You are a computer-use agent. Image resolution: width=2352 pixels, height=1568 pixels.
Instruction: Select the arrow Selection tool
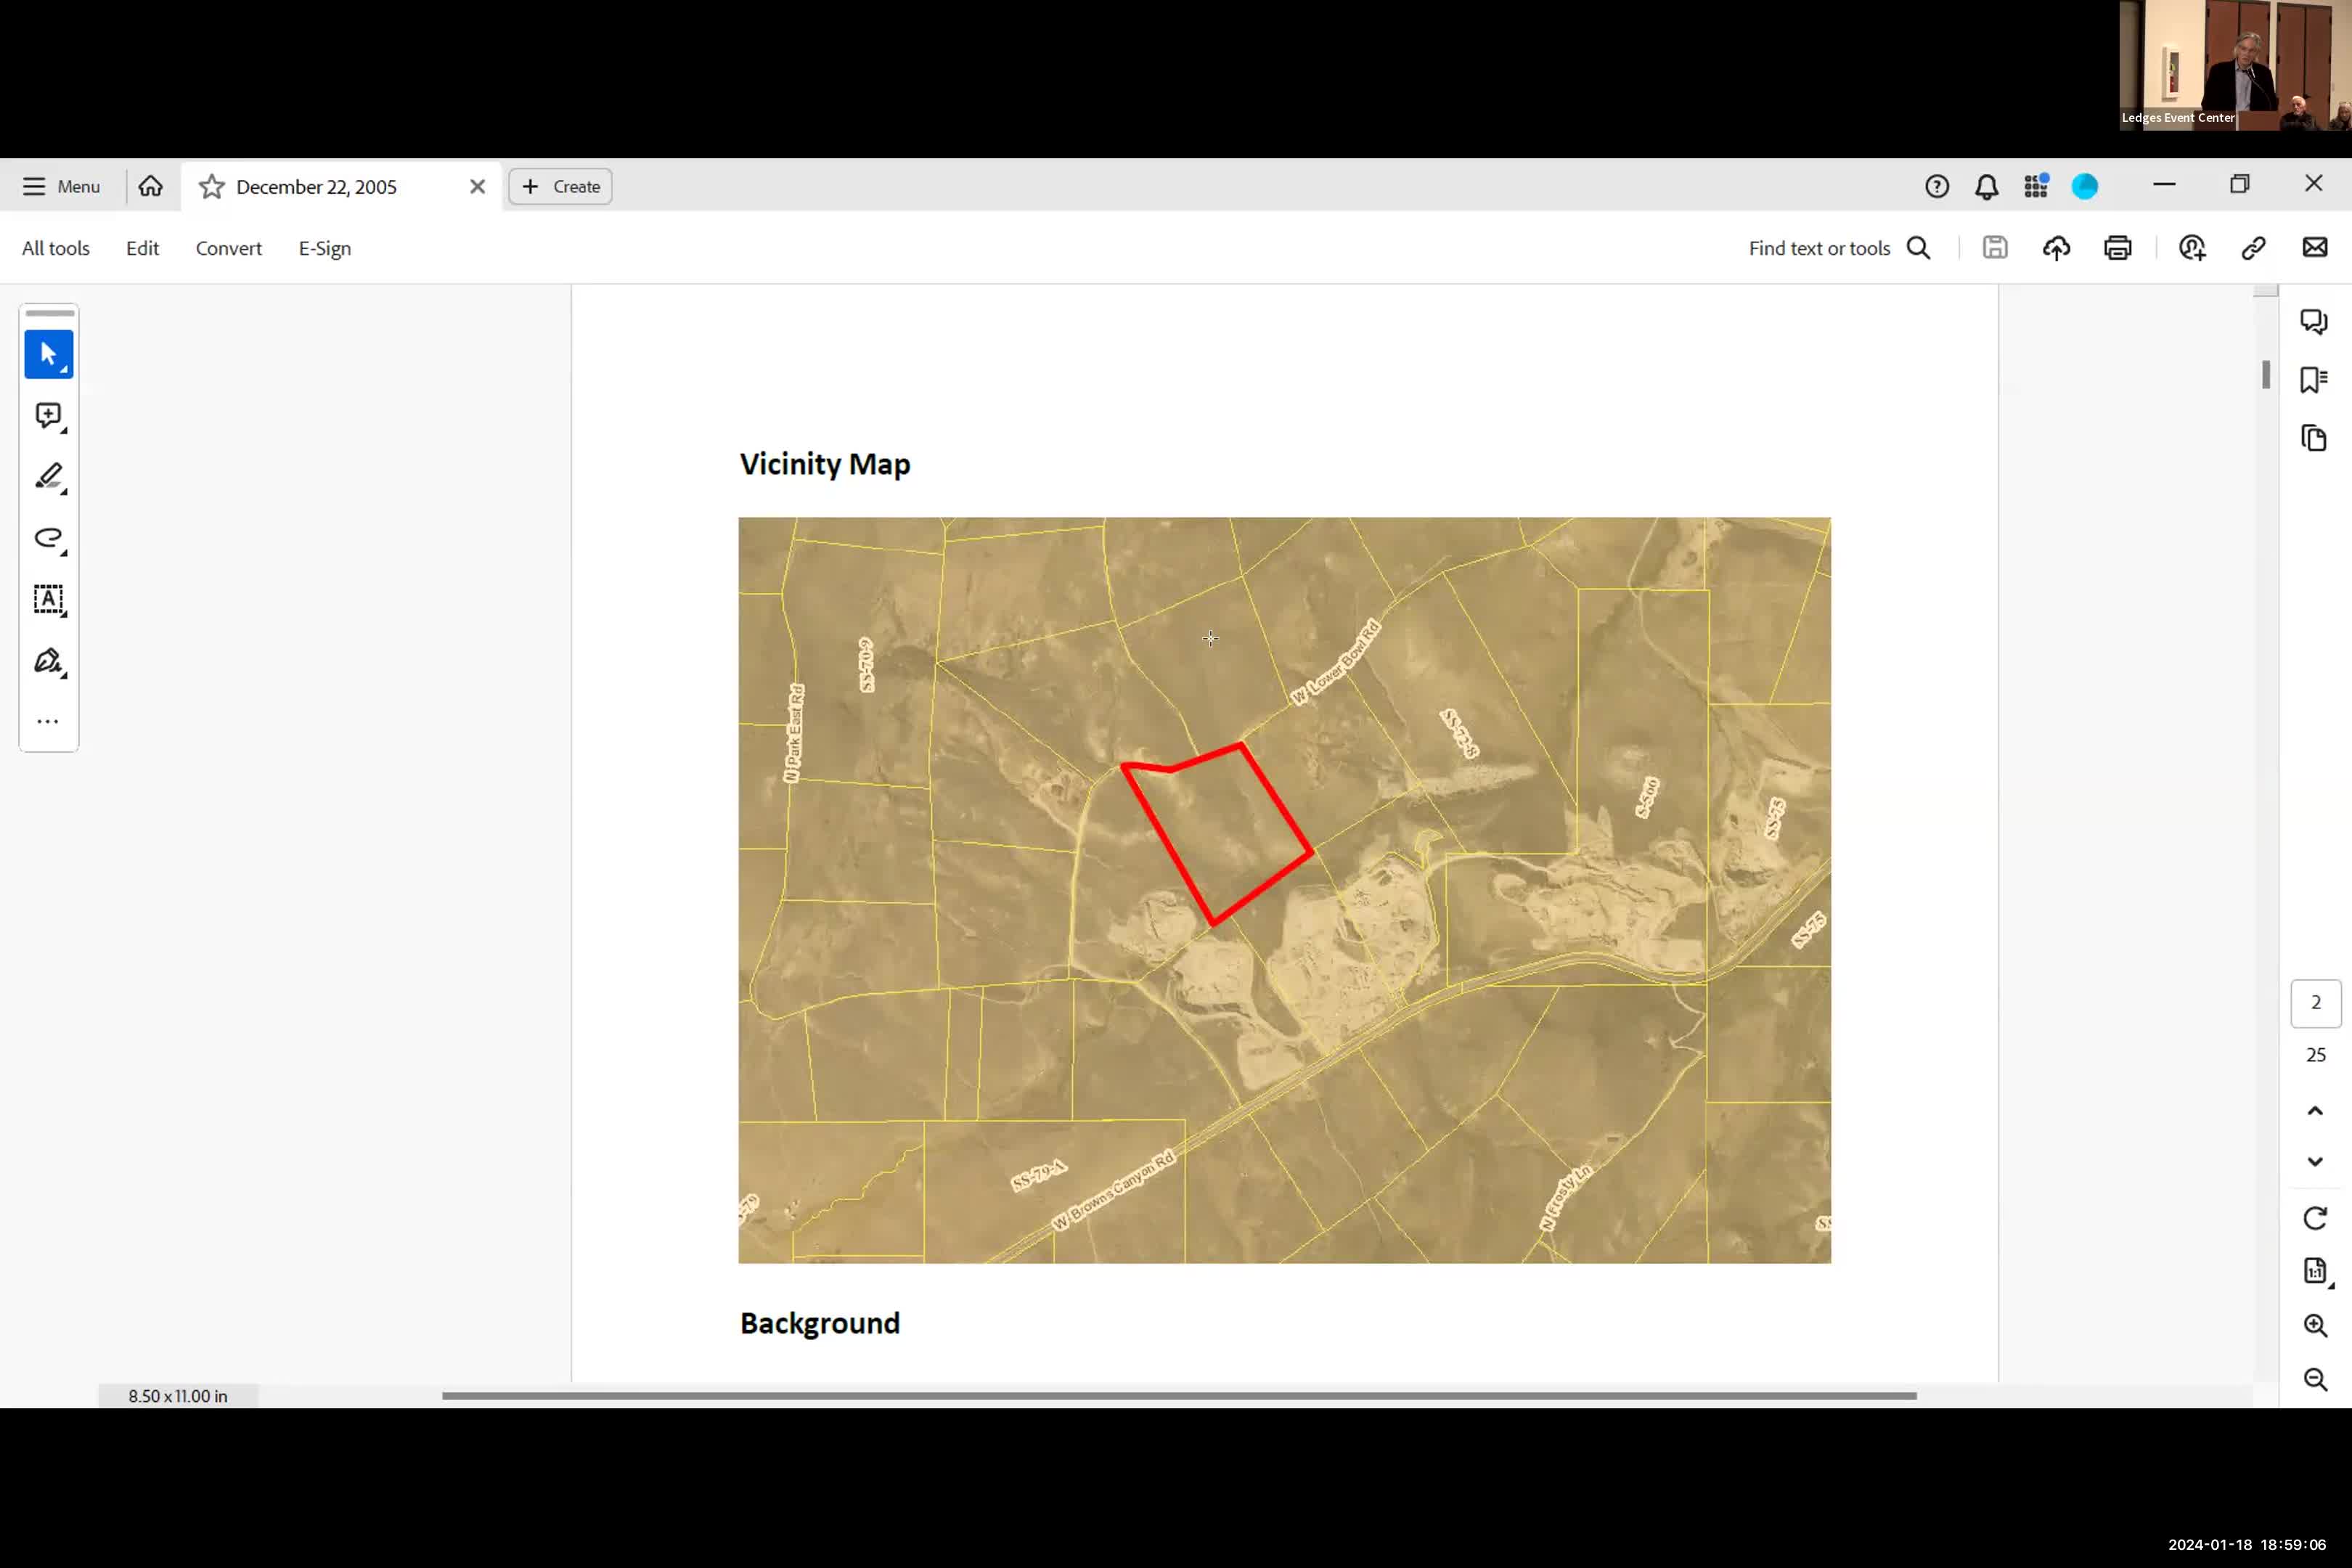point(48,354)
